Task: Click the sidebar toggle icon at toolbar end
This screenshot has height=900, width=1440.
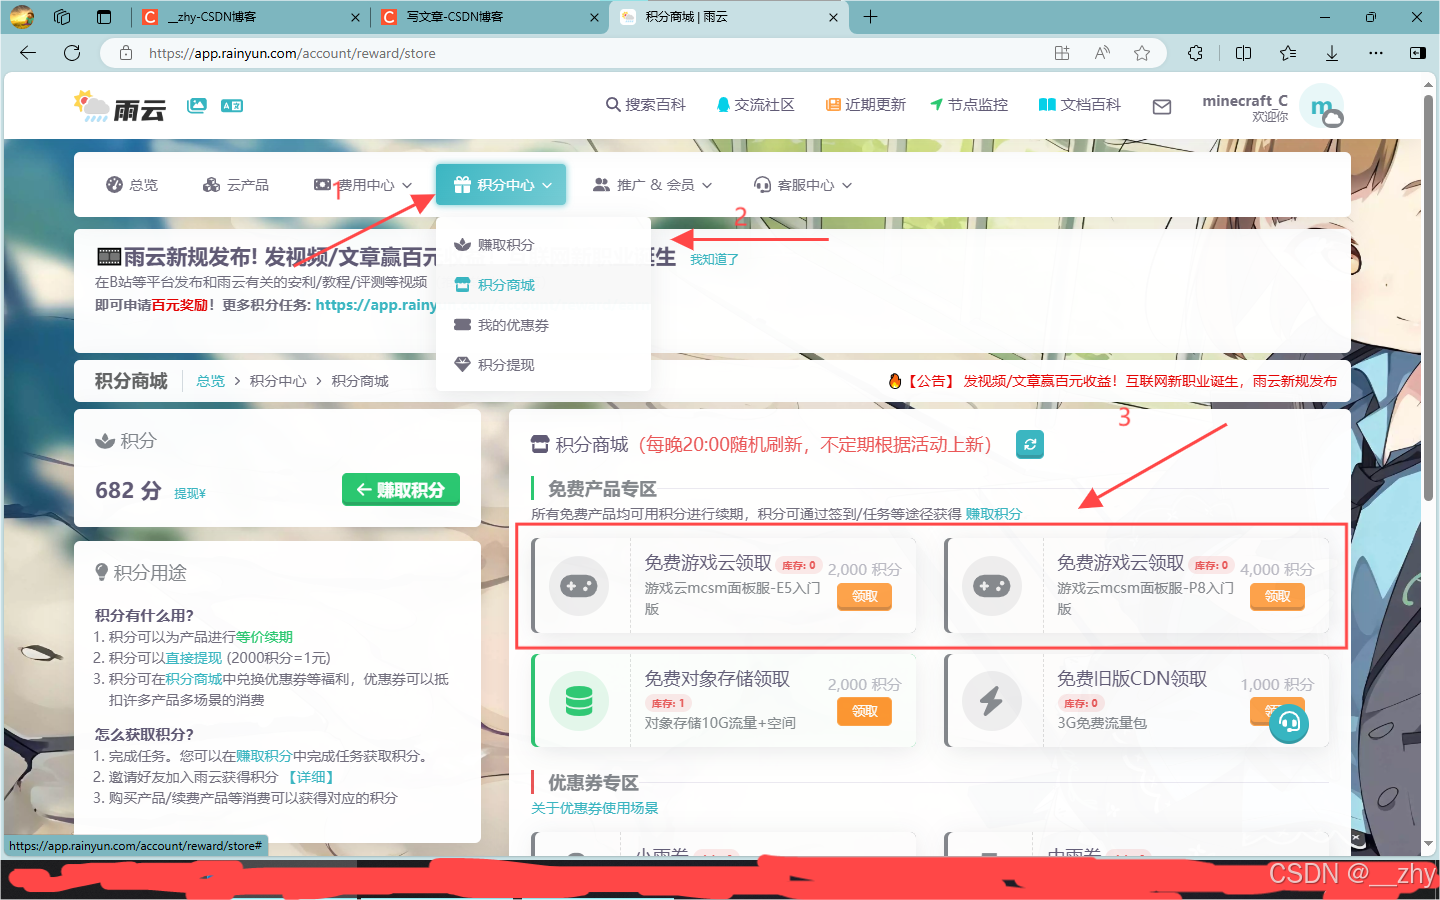Action: click(1418, 53)
